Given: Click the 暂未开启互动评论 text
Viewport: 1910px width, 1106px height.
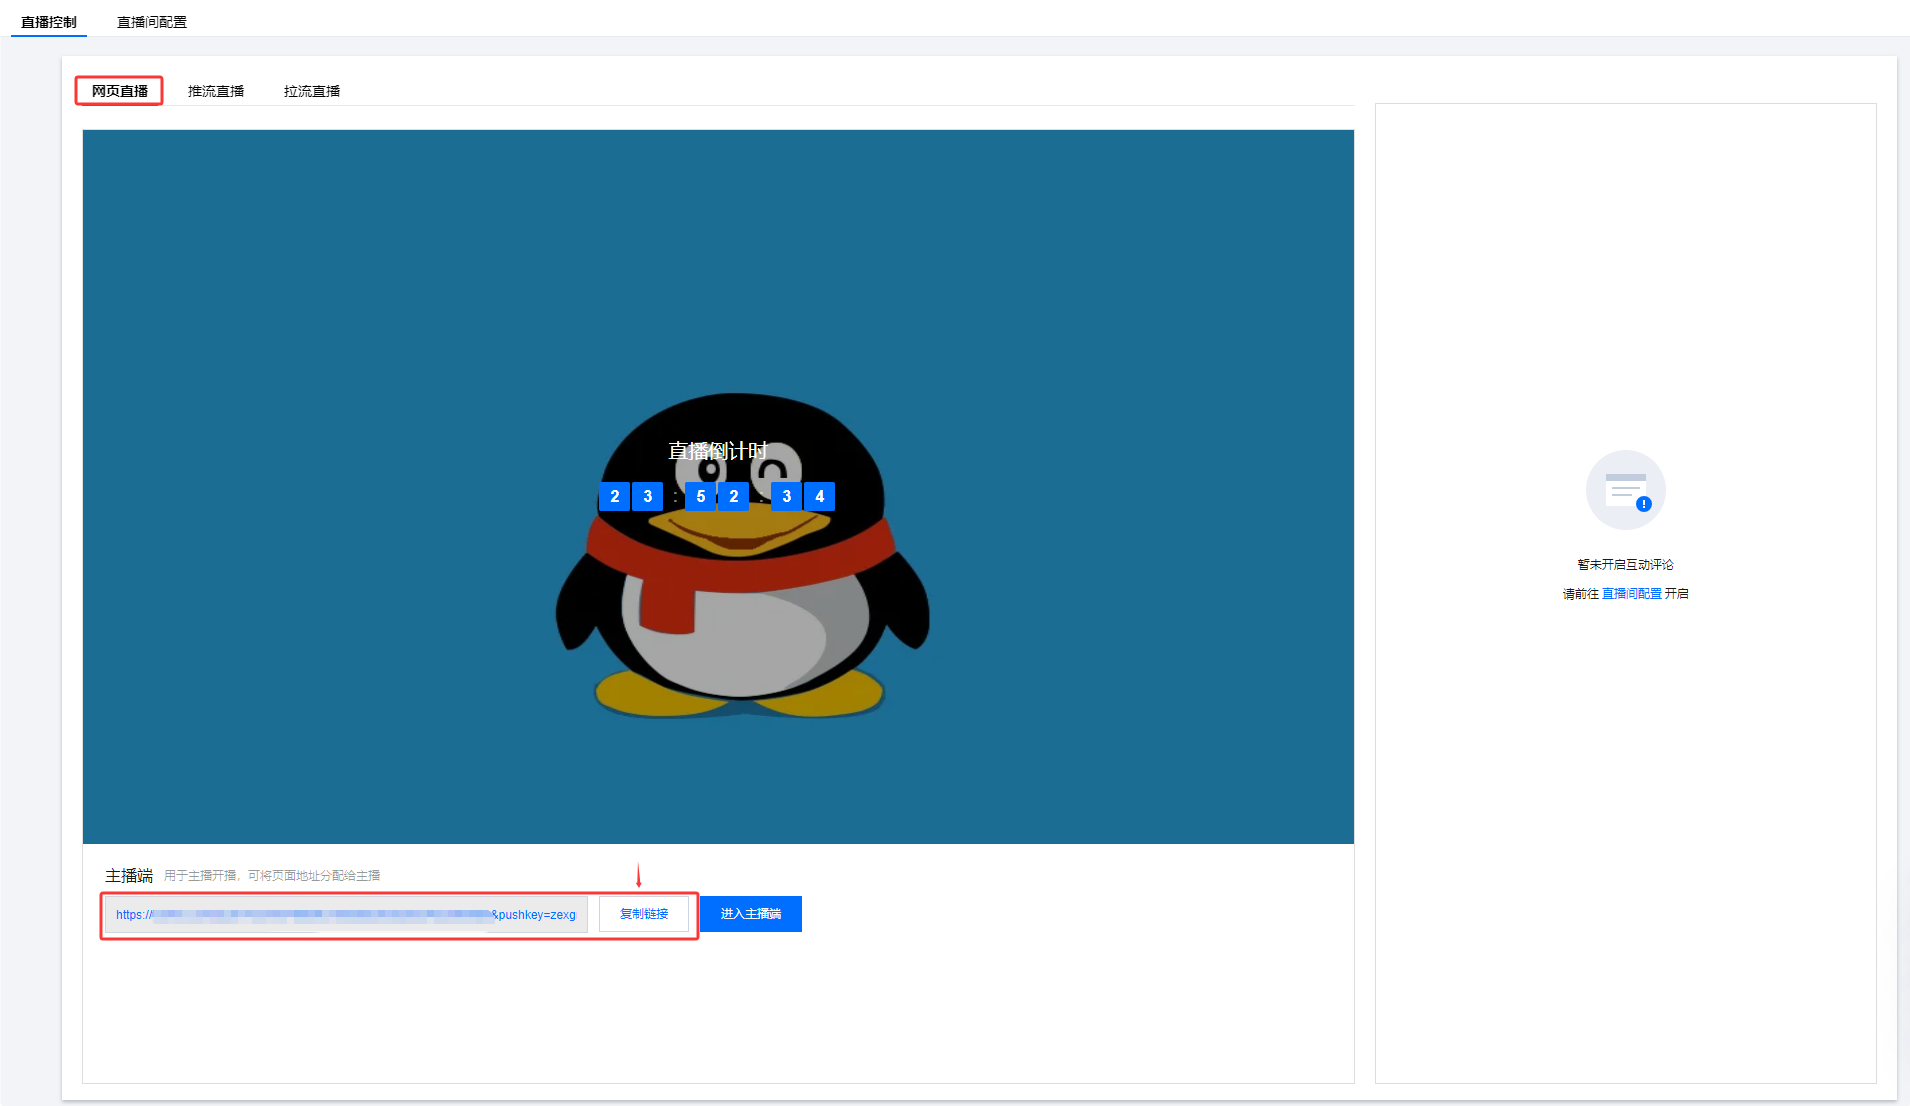Looking at the screenshot, I should pos(1625,565).
